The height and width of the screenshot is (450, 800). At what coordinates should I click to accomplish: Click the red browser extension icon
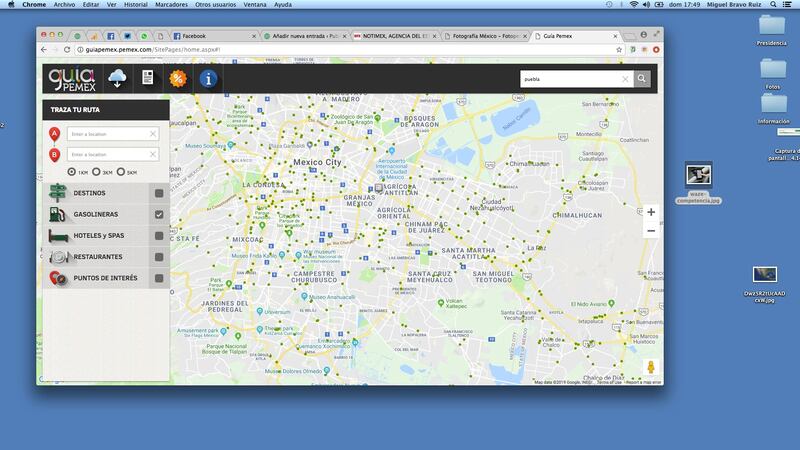pos(656,49)
